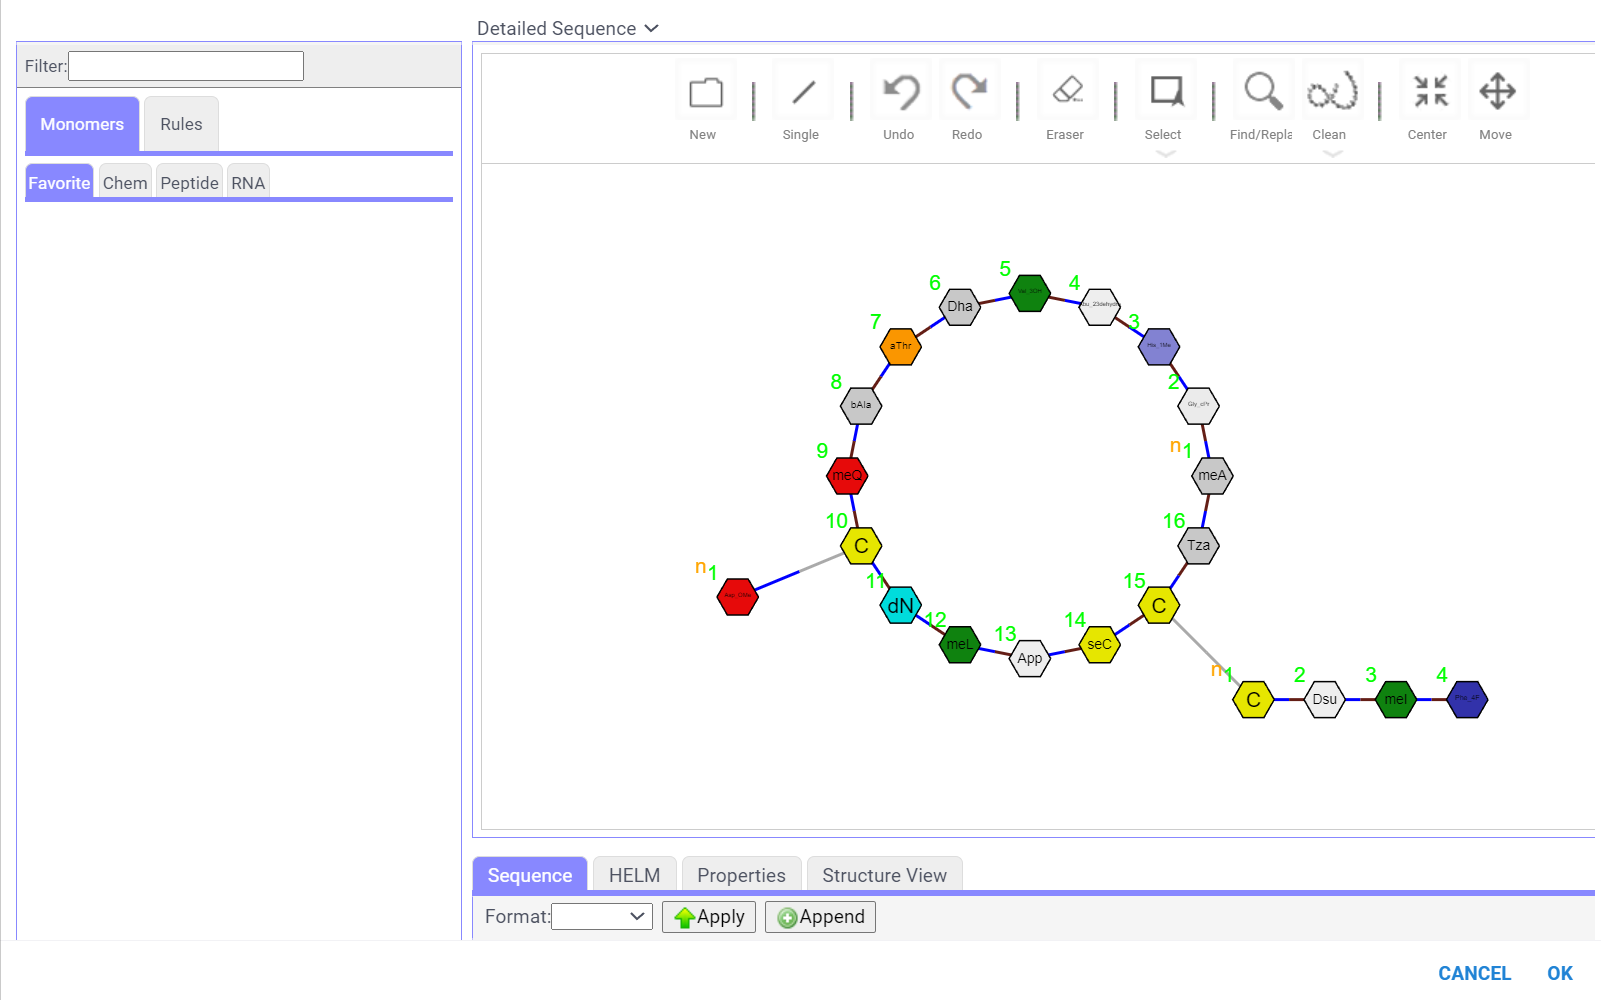Select the red meQ monomer hexagon
Image resolution: width=1601 pixels, height=1000 pixels.
(846, 474)
